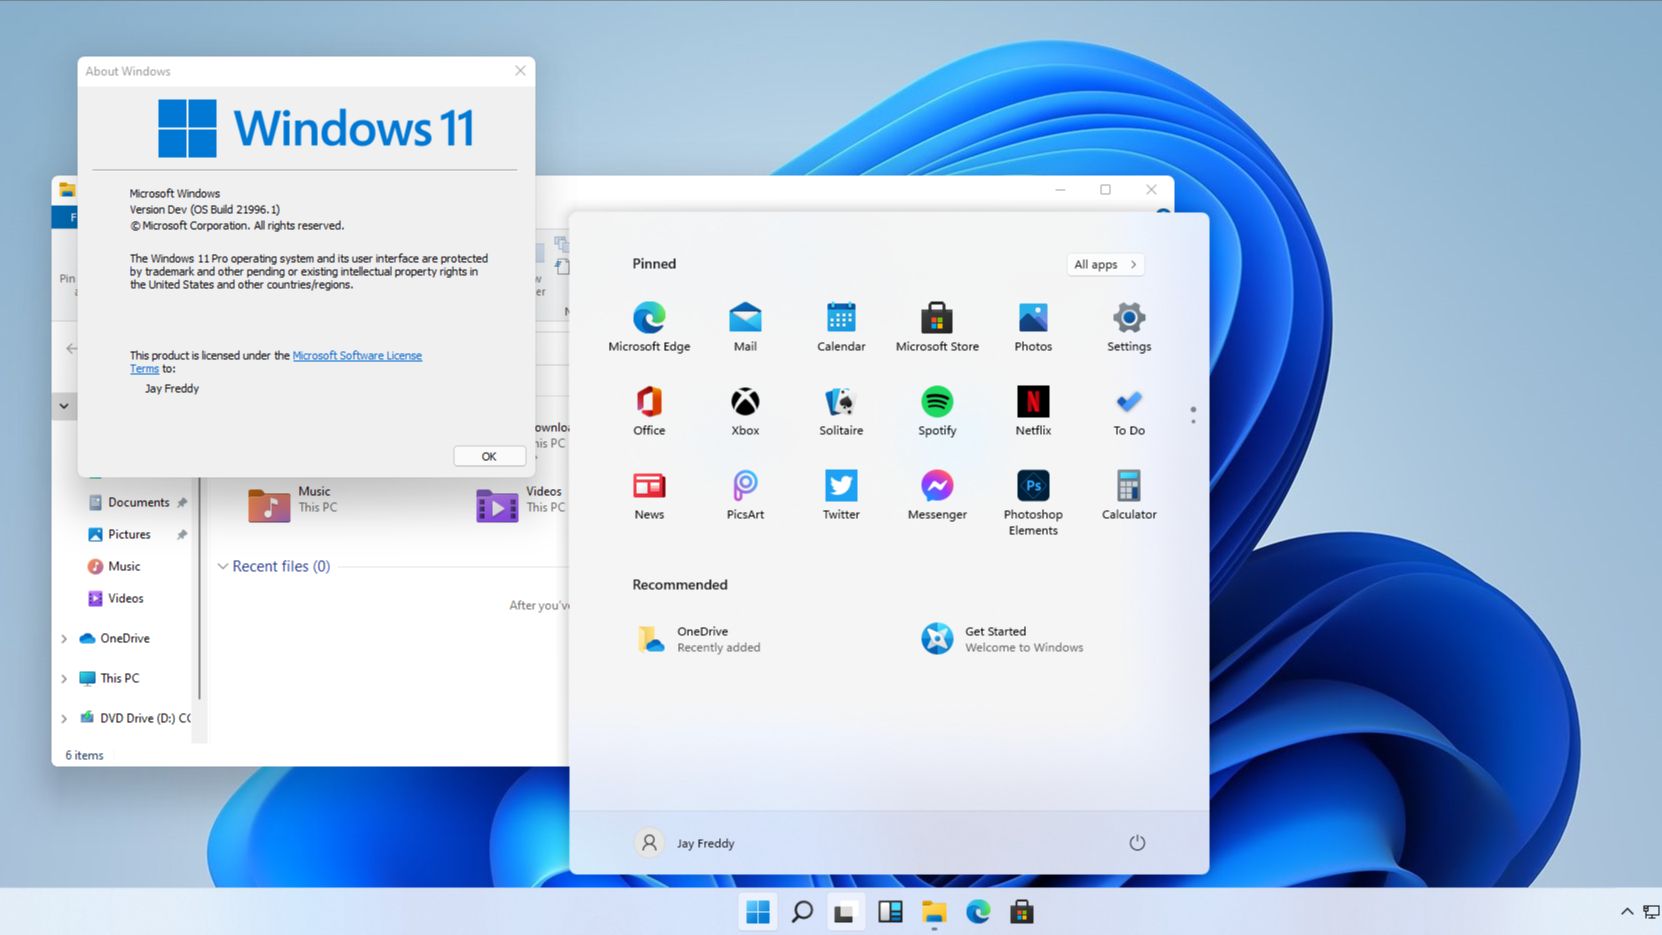This screenshot has width=1662, height=935.
Task: Open Edge from the taskbar
Action: (x=978, y=912)
